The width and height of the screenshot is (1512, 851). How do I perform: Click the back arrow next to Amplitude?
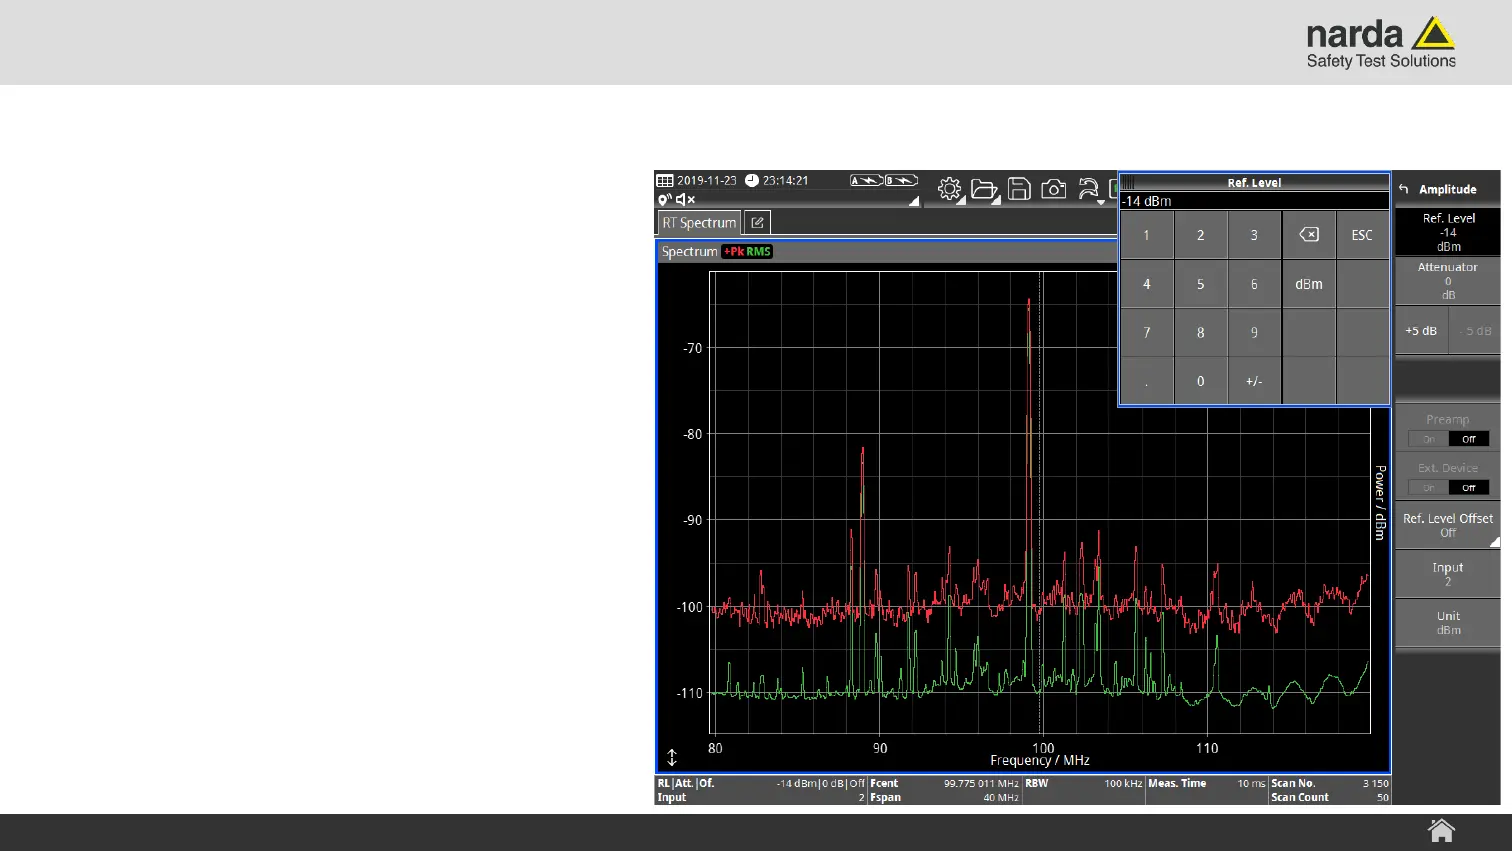[1404, 189]
